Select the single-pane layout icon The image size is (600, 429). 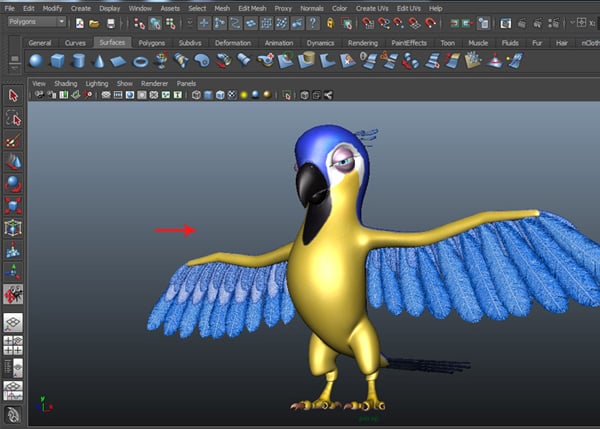tap(14, 323)
